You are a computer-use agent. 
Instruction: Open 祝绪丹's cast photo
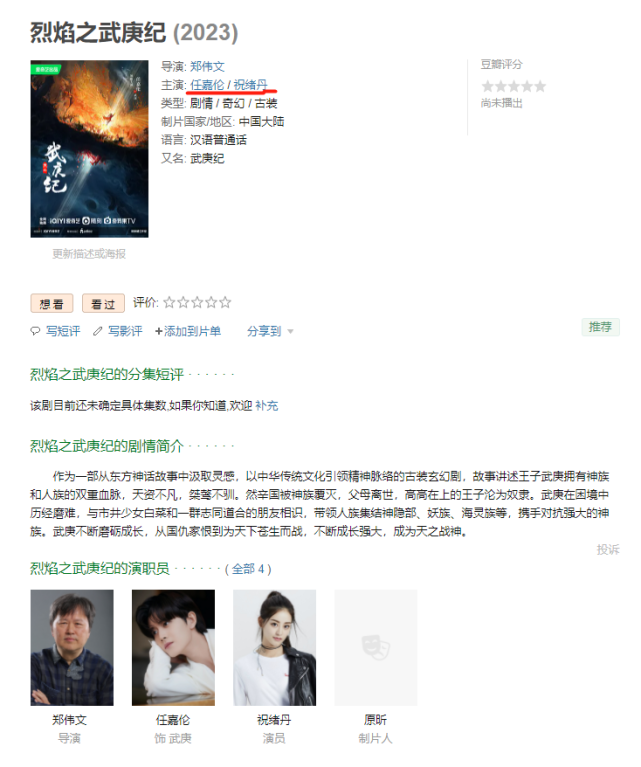275,647
